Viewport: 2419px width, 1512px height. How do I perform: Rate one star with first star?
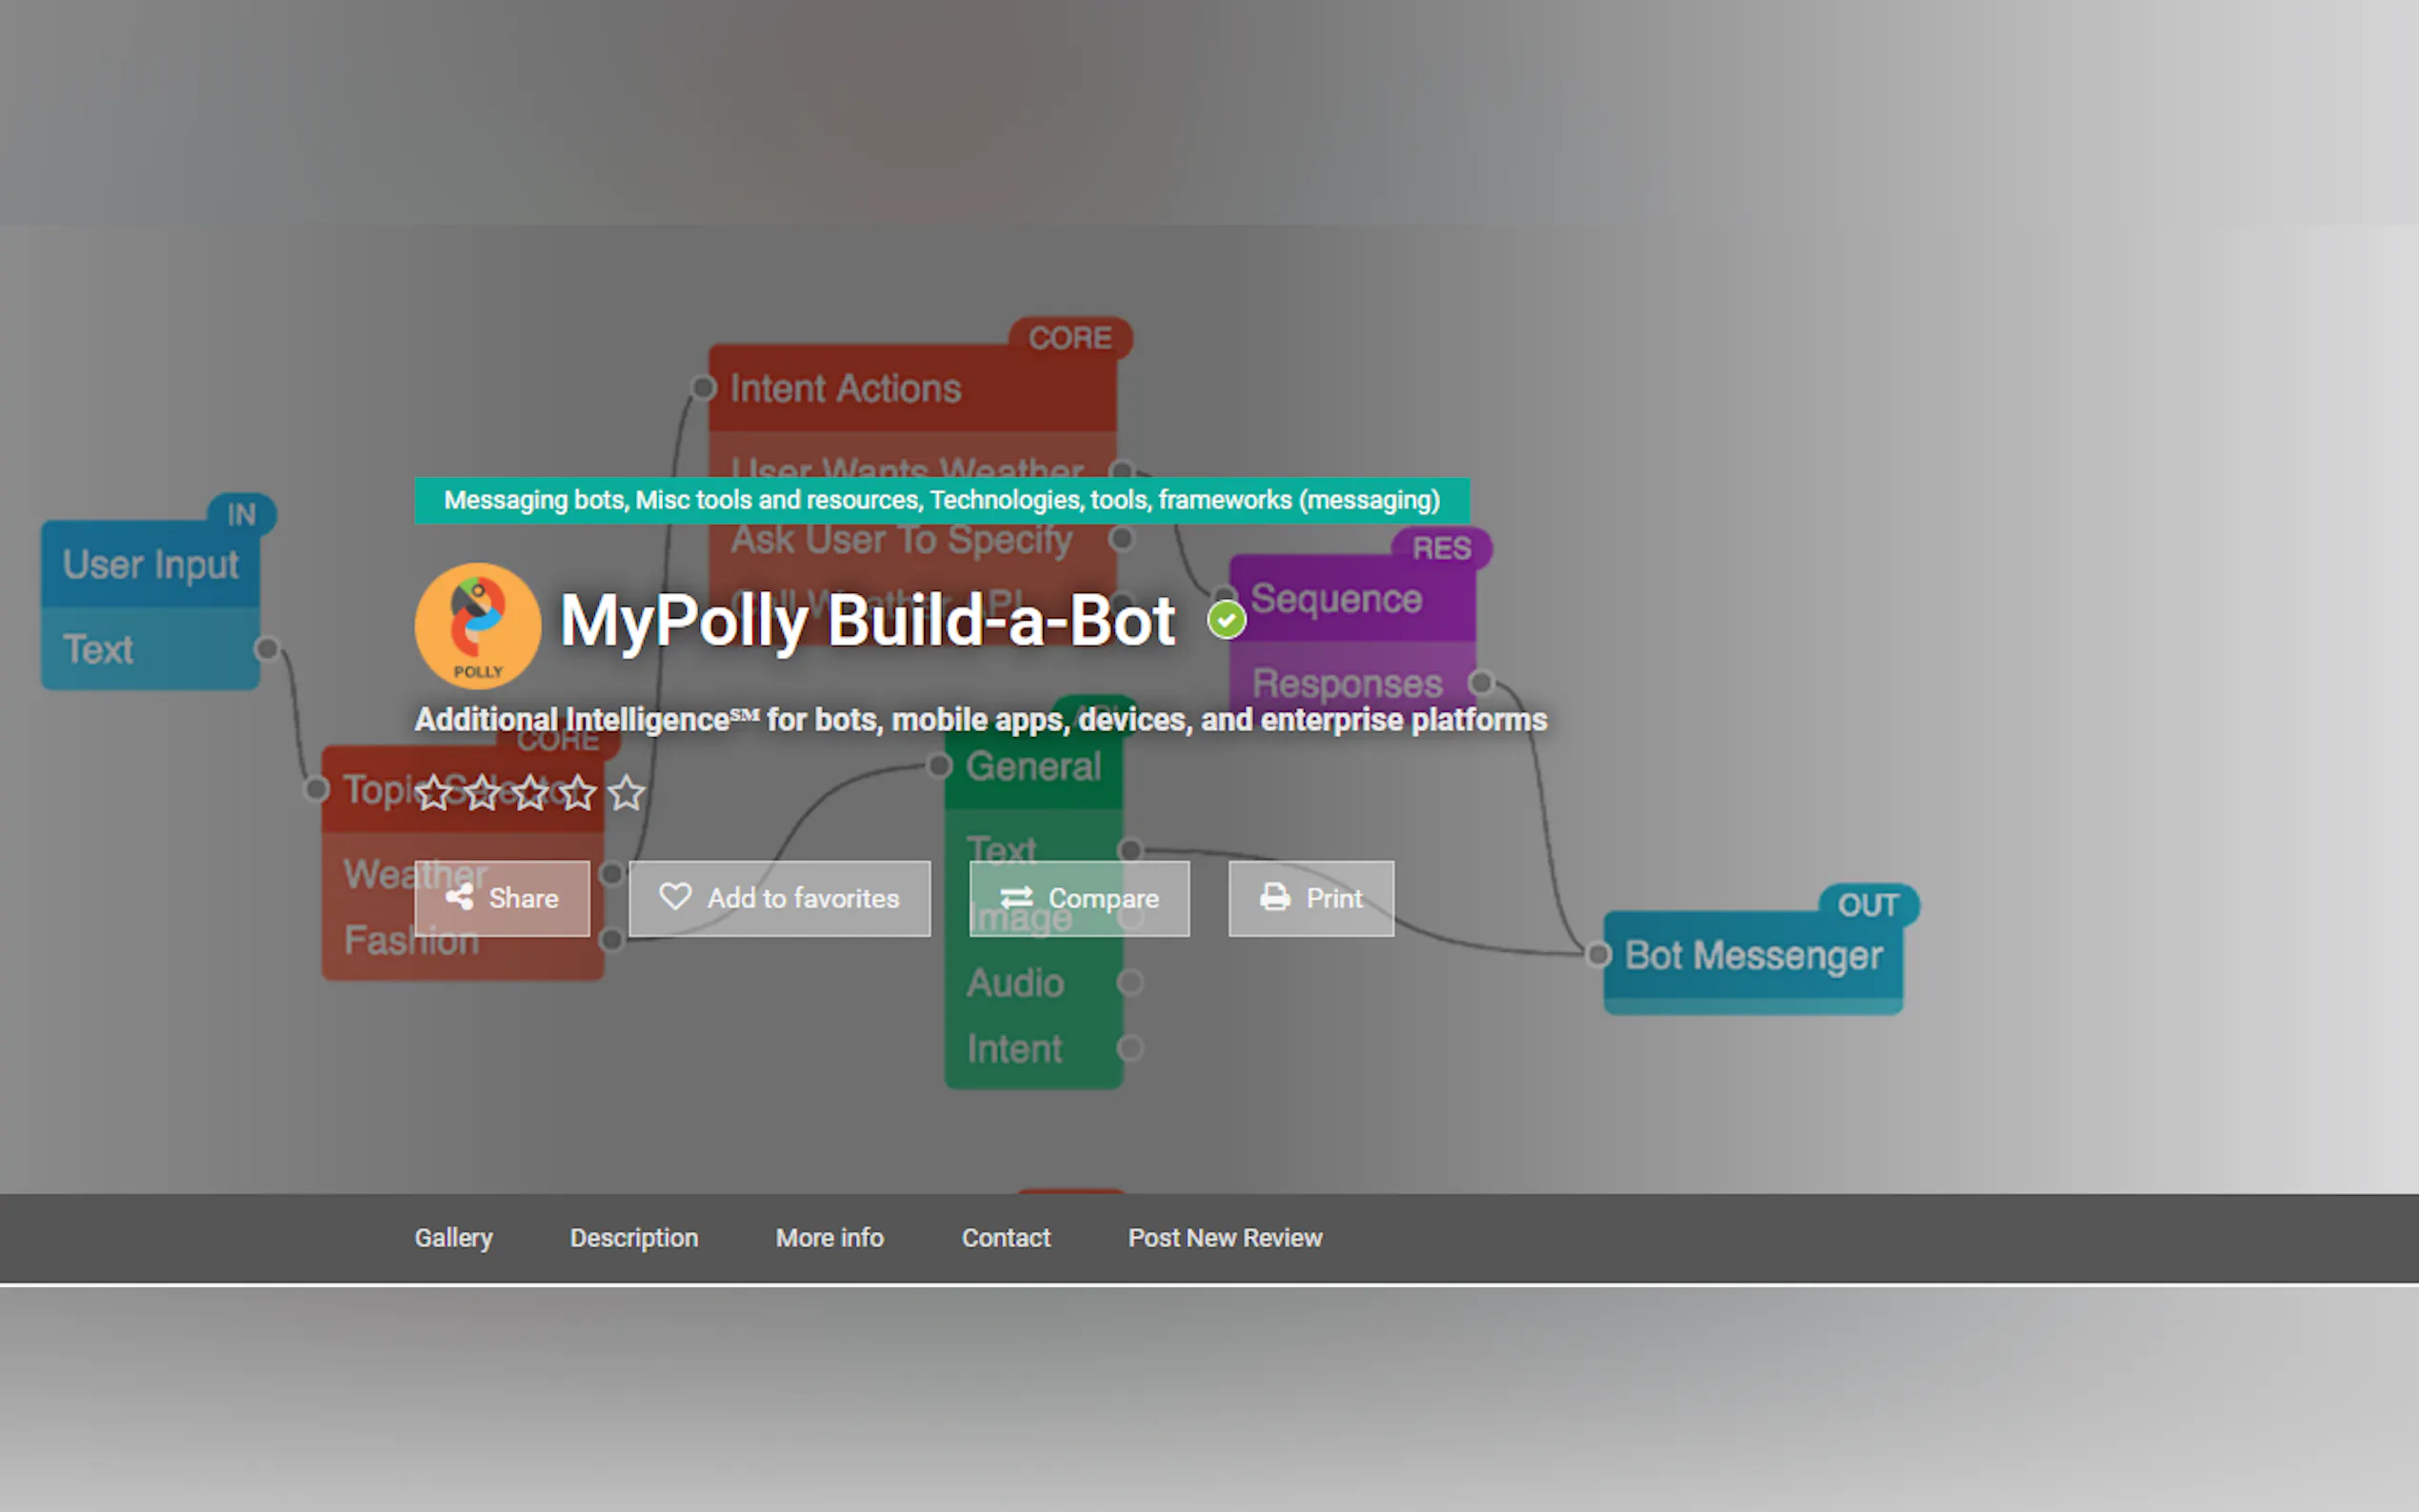click(x=434, y=794)
